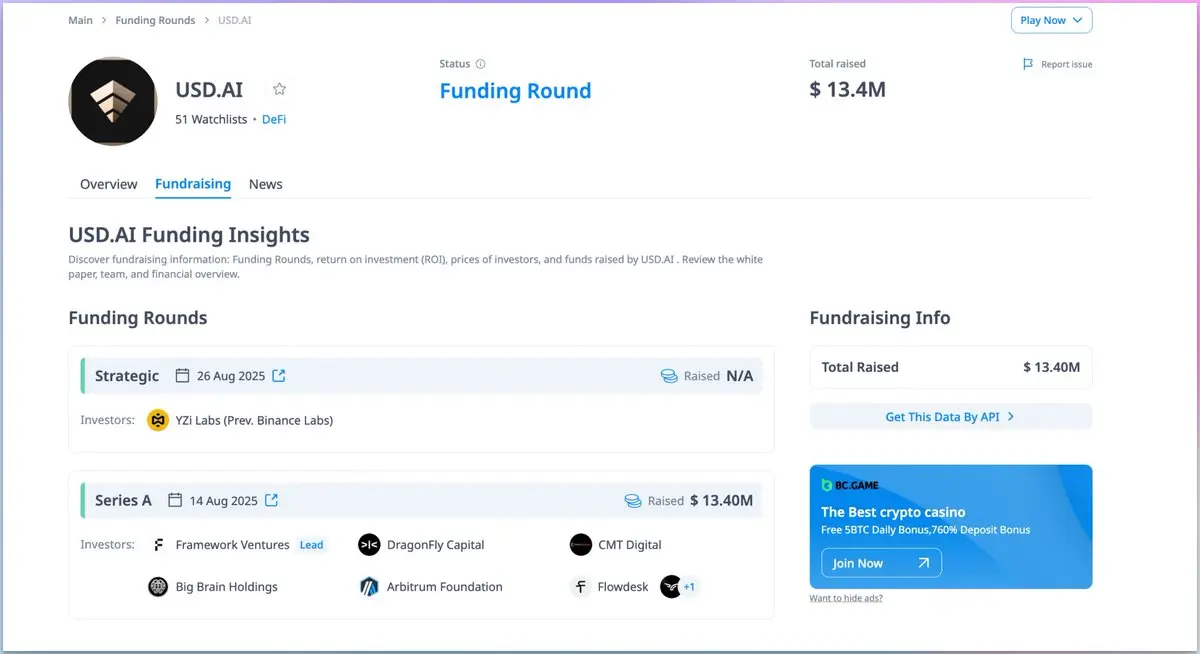Click the DragonFly Capital logo icon
The width and height of the screenshot is (1200, 654).
(x=369, y=545)
